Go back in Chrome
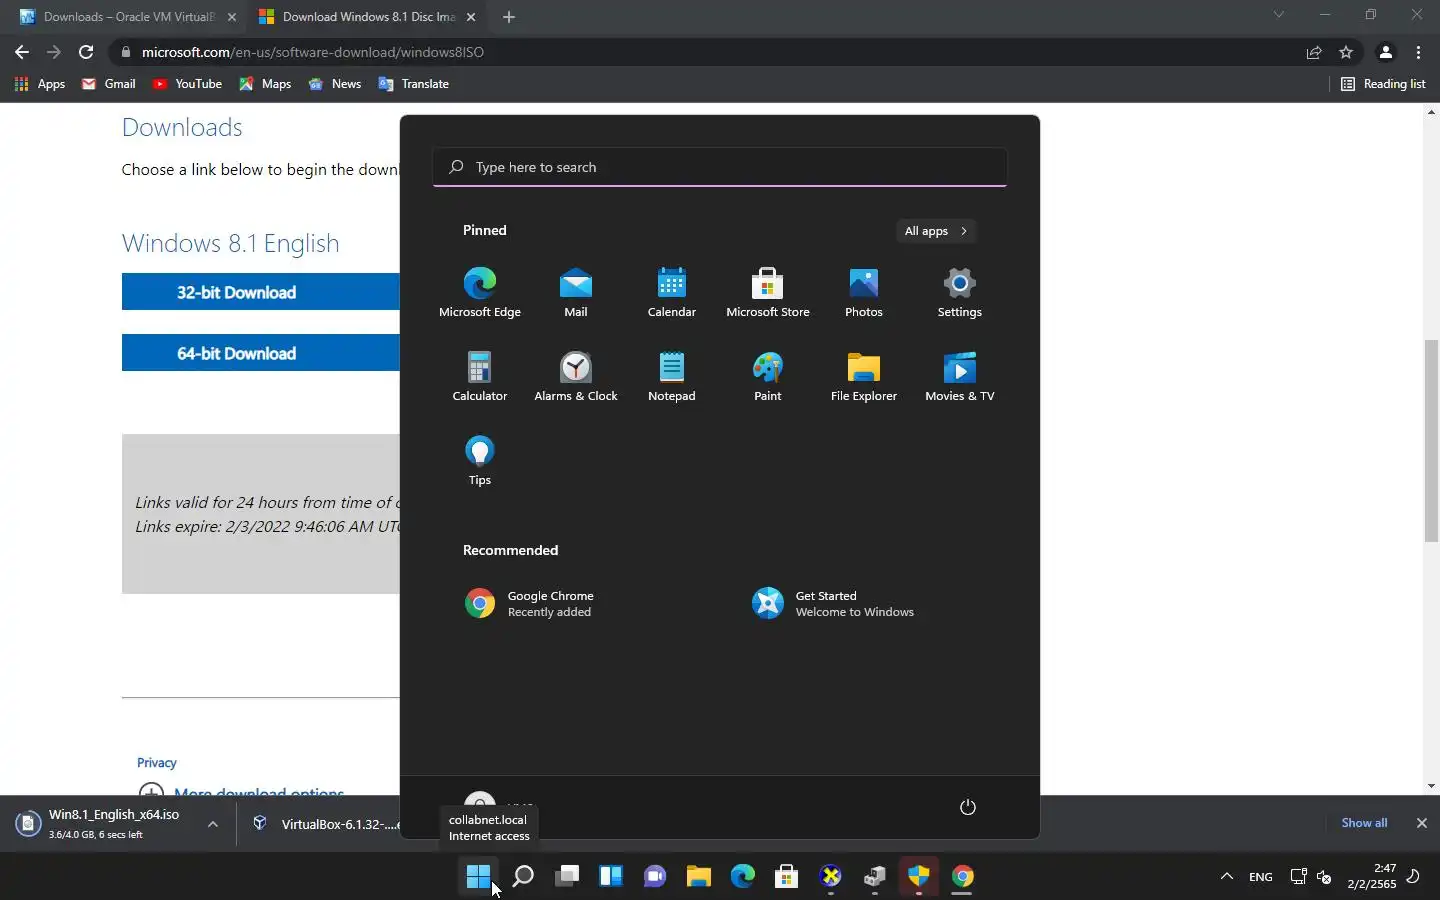 click(22, 52)
